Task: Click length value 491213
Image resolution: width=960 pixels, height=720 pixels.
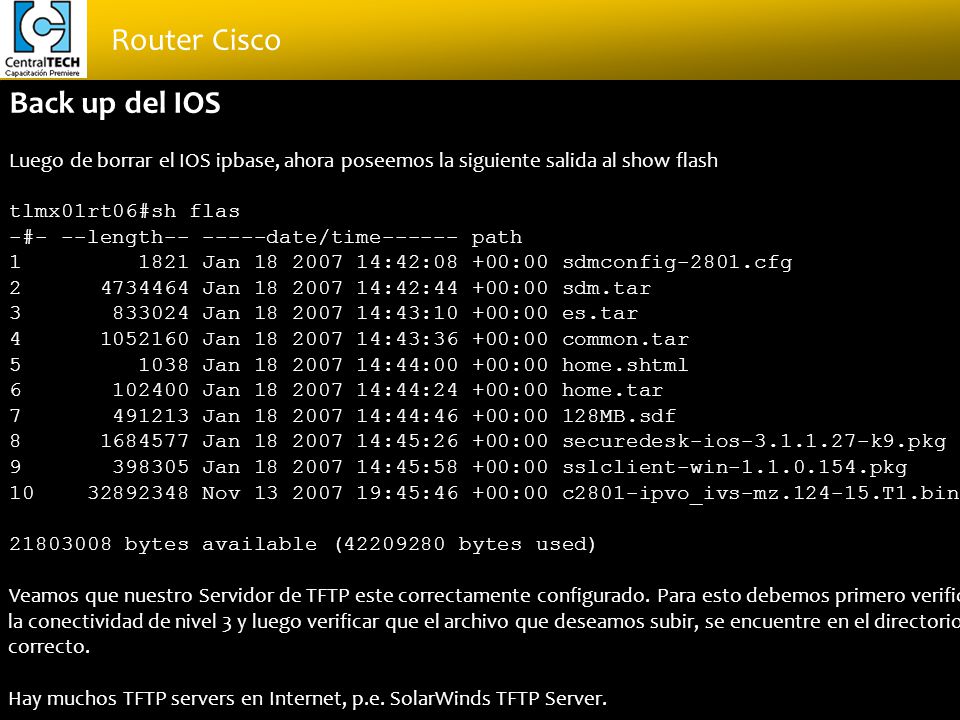Action: (x=151, y=416)
